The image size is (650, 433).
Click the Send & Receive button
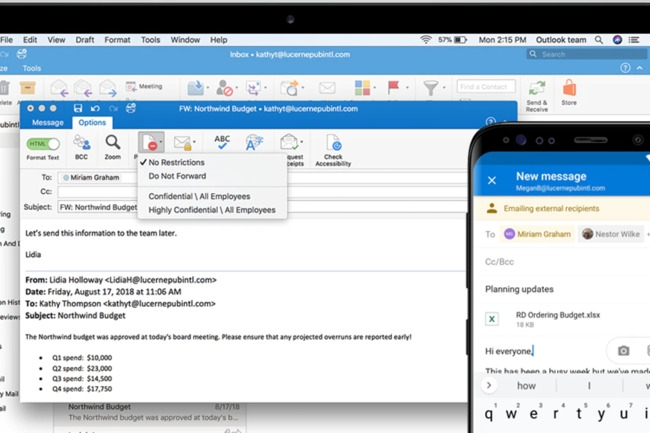click(537, 96)
